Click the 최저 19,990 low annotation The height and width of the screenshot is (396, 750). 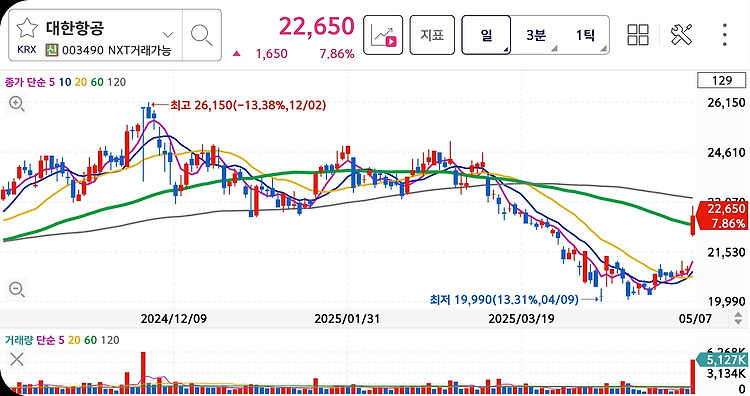504,299
